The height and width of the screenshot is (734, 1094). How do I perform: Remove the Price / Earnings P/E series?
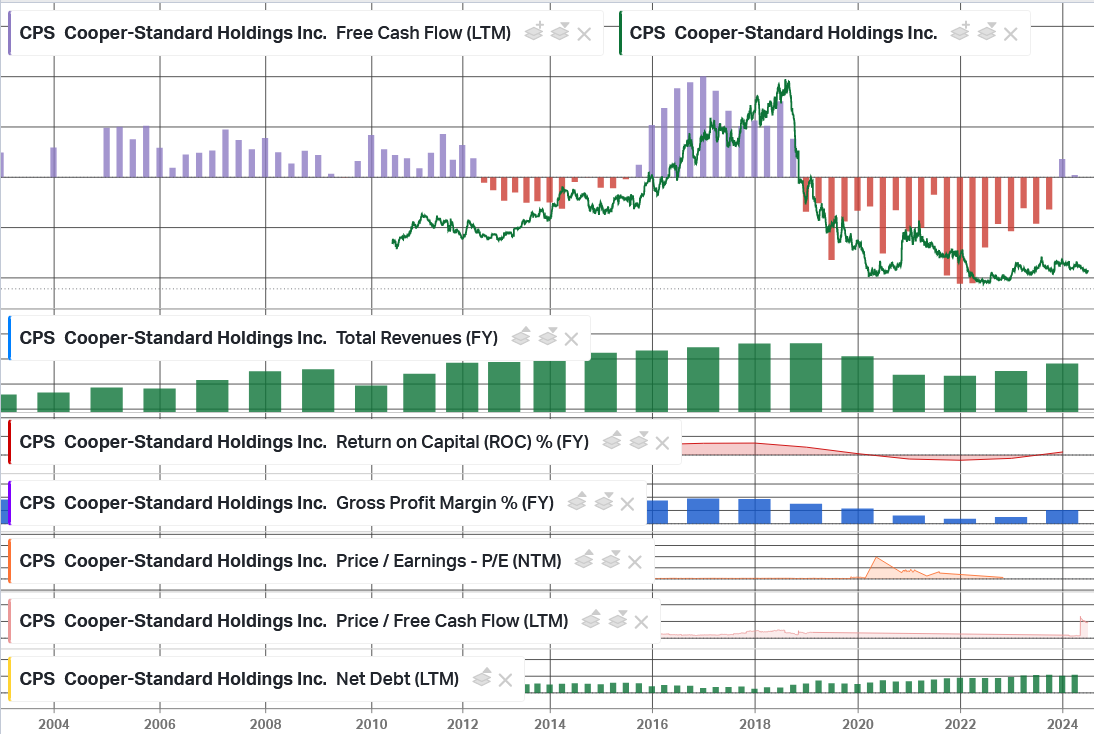pos(635,562)
